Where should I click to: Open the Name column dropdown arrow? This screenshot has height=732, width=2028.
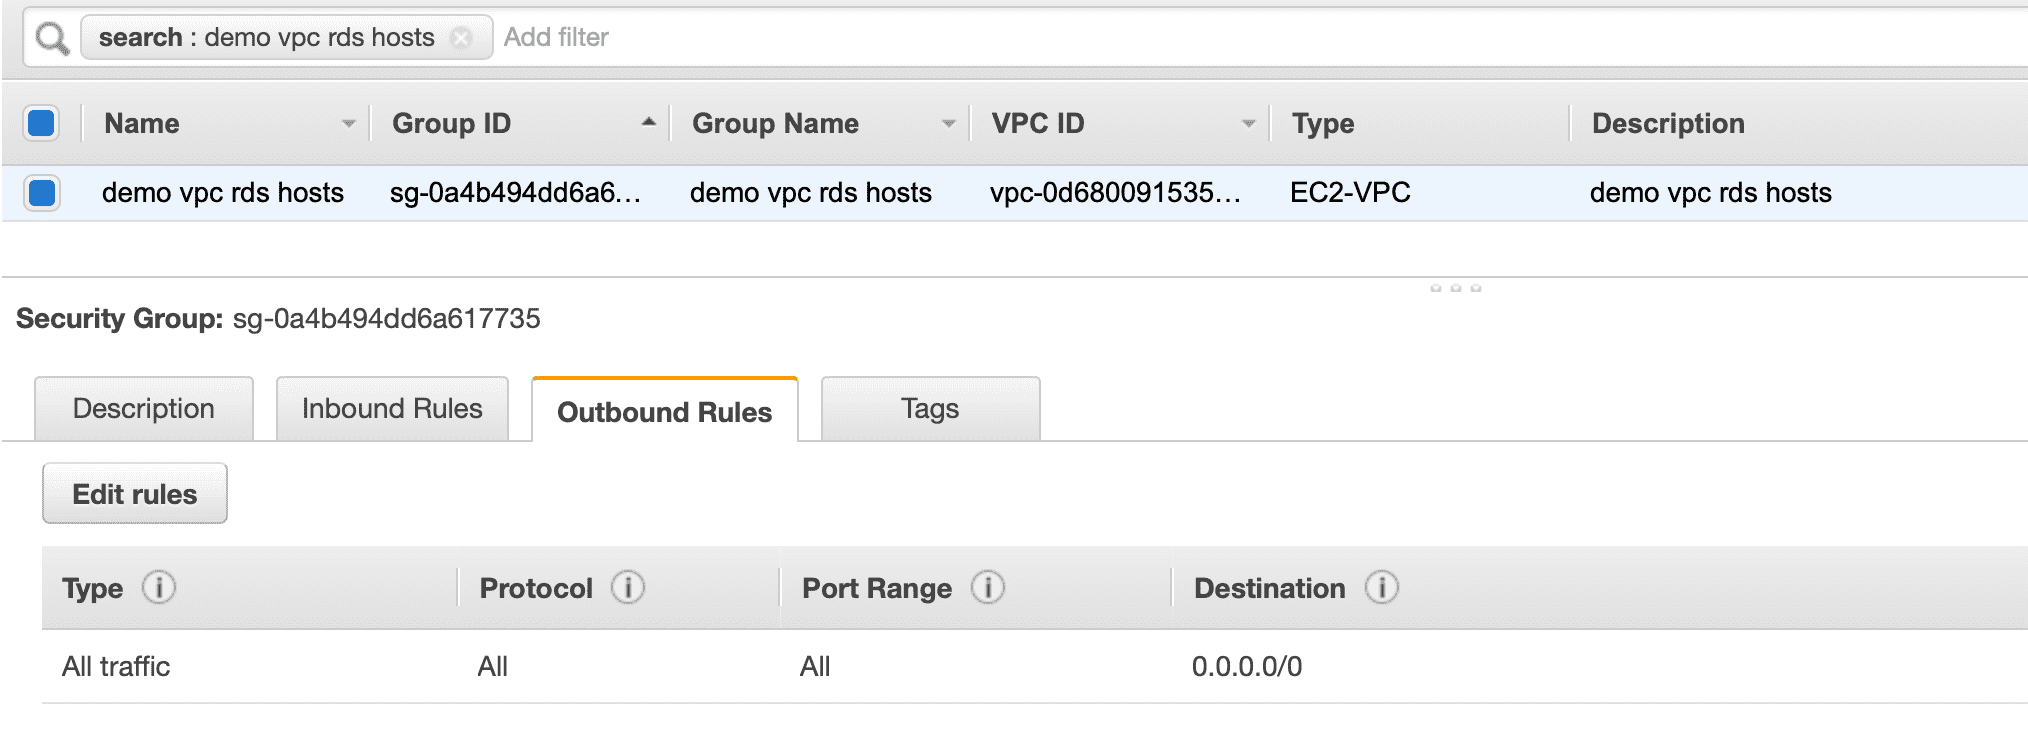coord(348,124)
